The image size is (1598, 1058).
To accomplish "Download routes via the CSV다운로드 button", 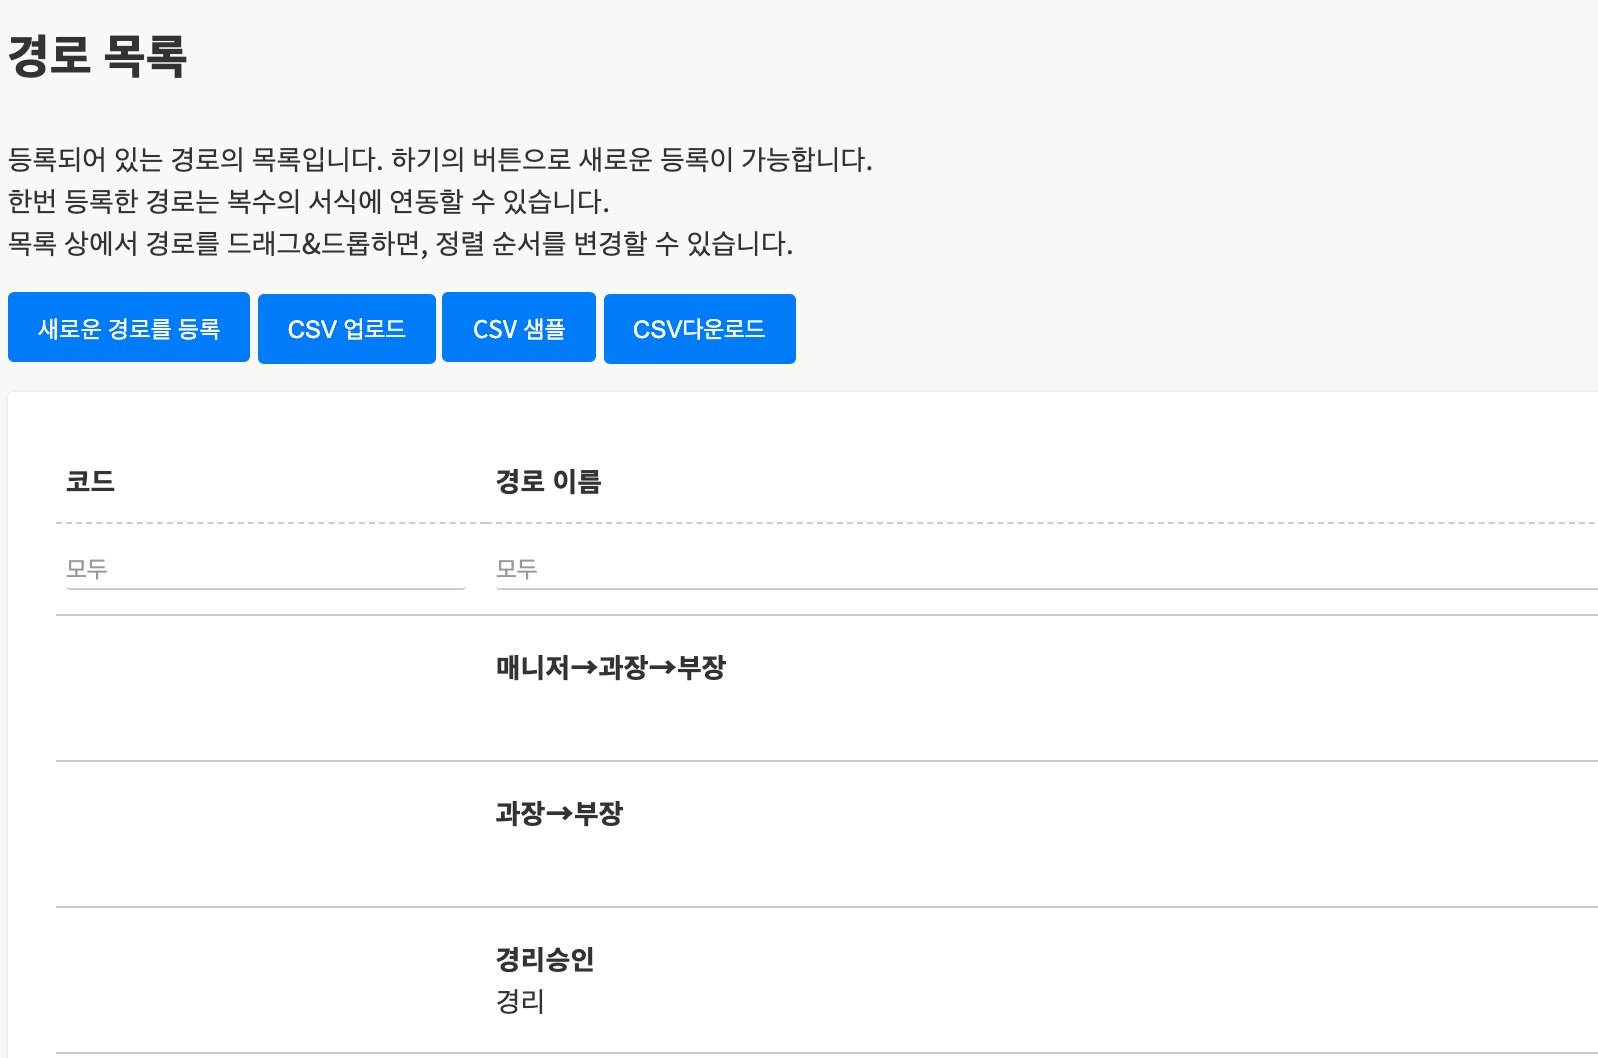I will 699,329.
